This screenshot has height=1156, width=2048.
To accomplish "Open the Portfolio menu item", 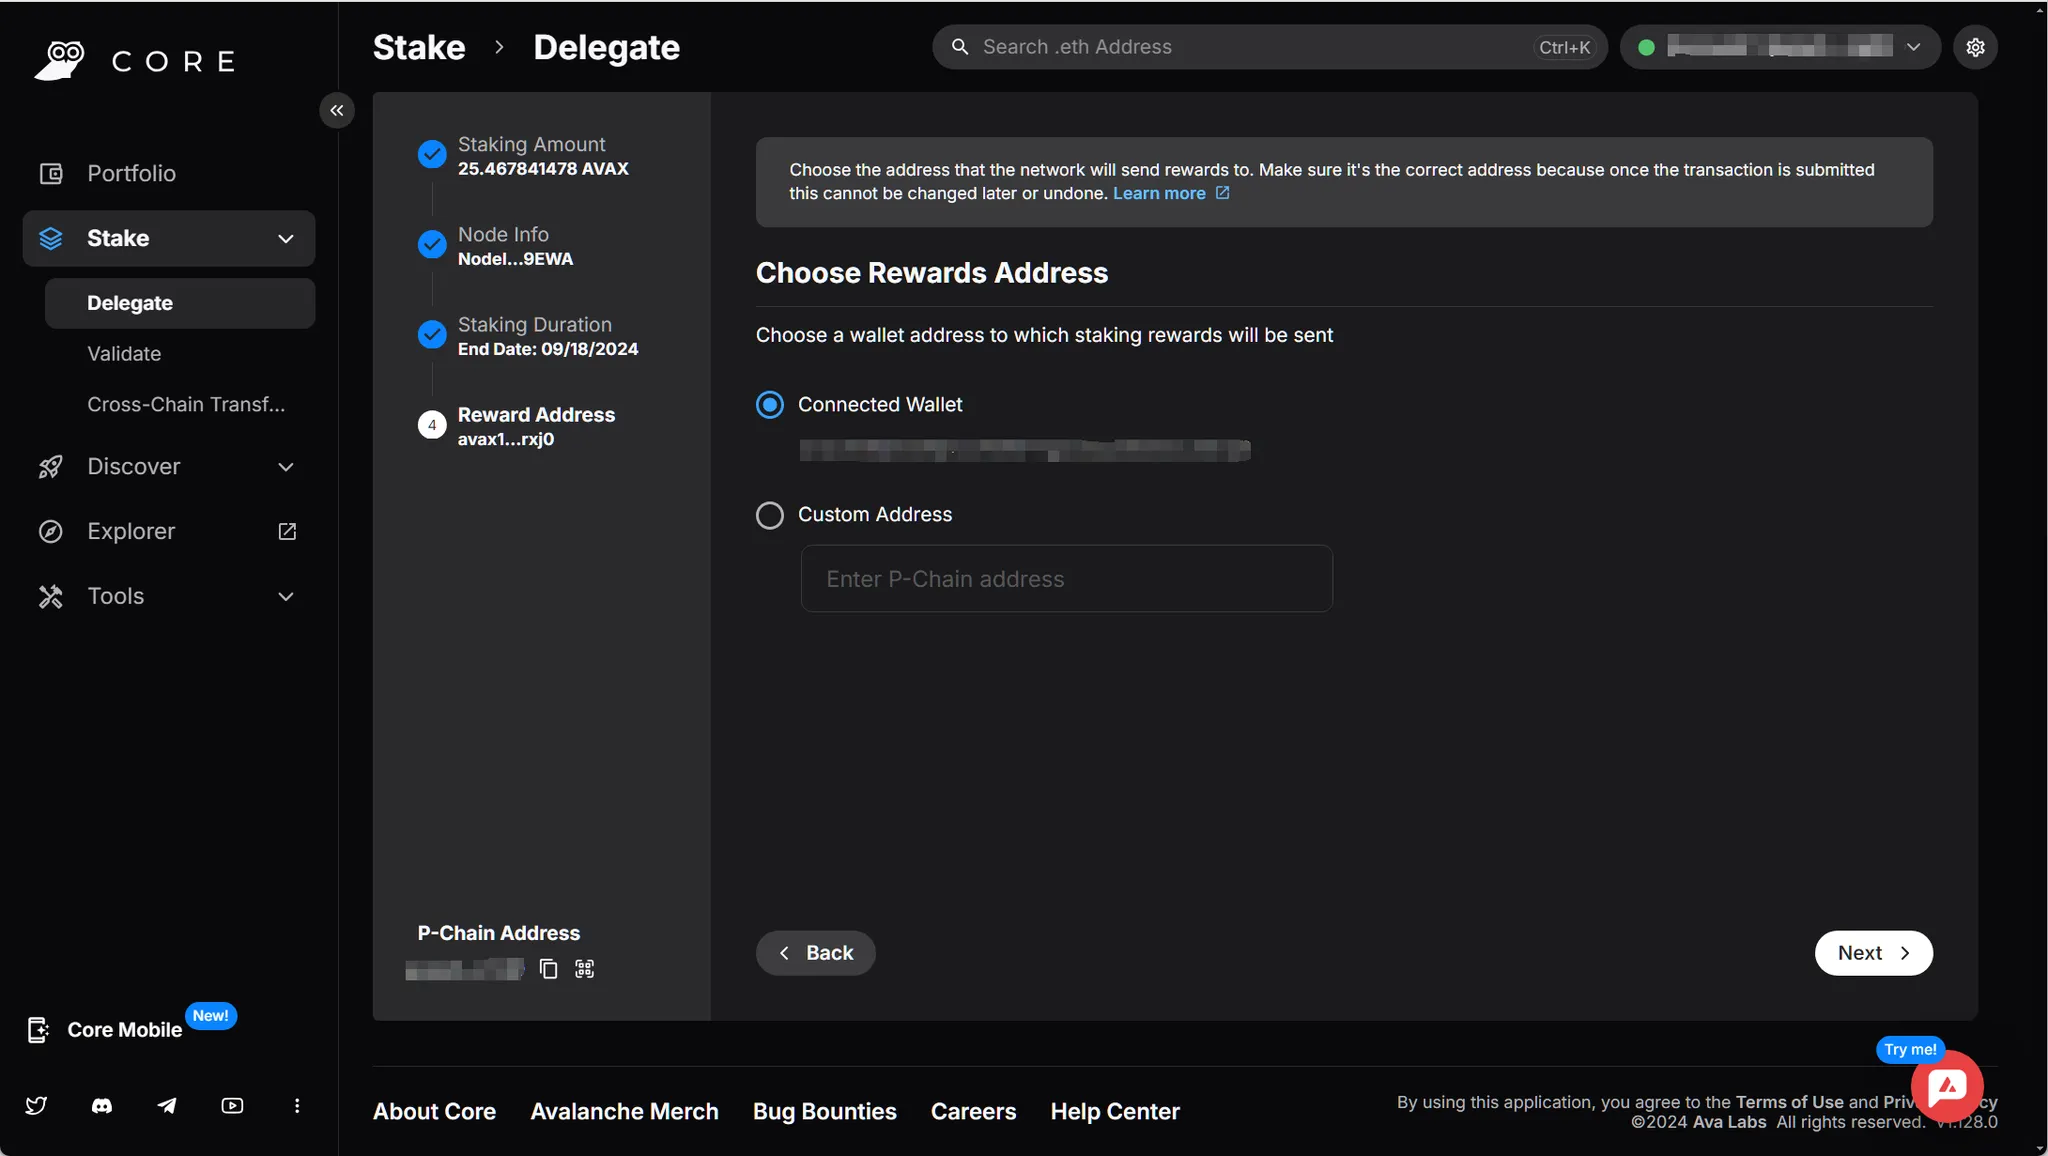I will tap(131, 174).
